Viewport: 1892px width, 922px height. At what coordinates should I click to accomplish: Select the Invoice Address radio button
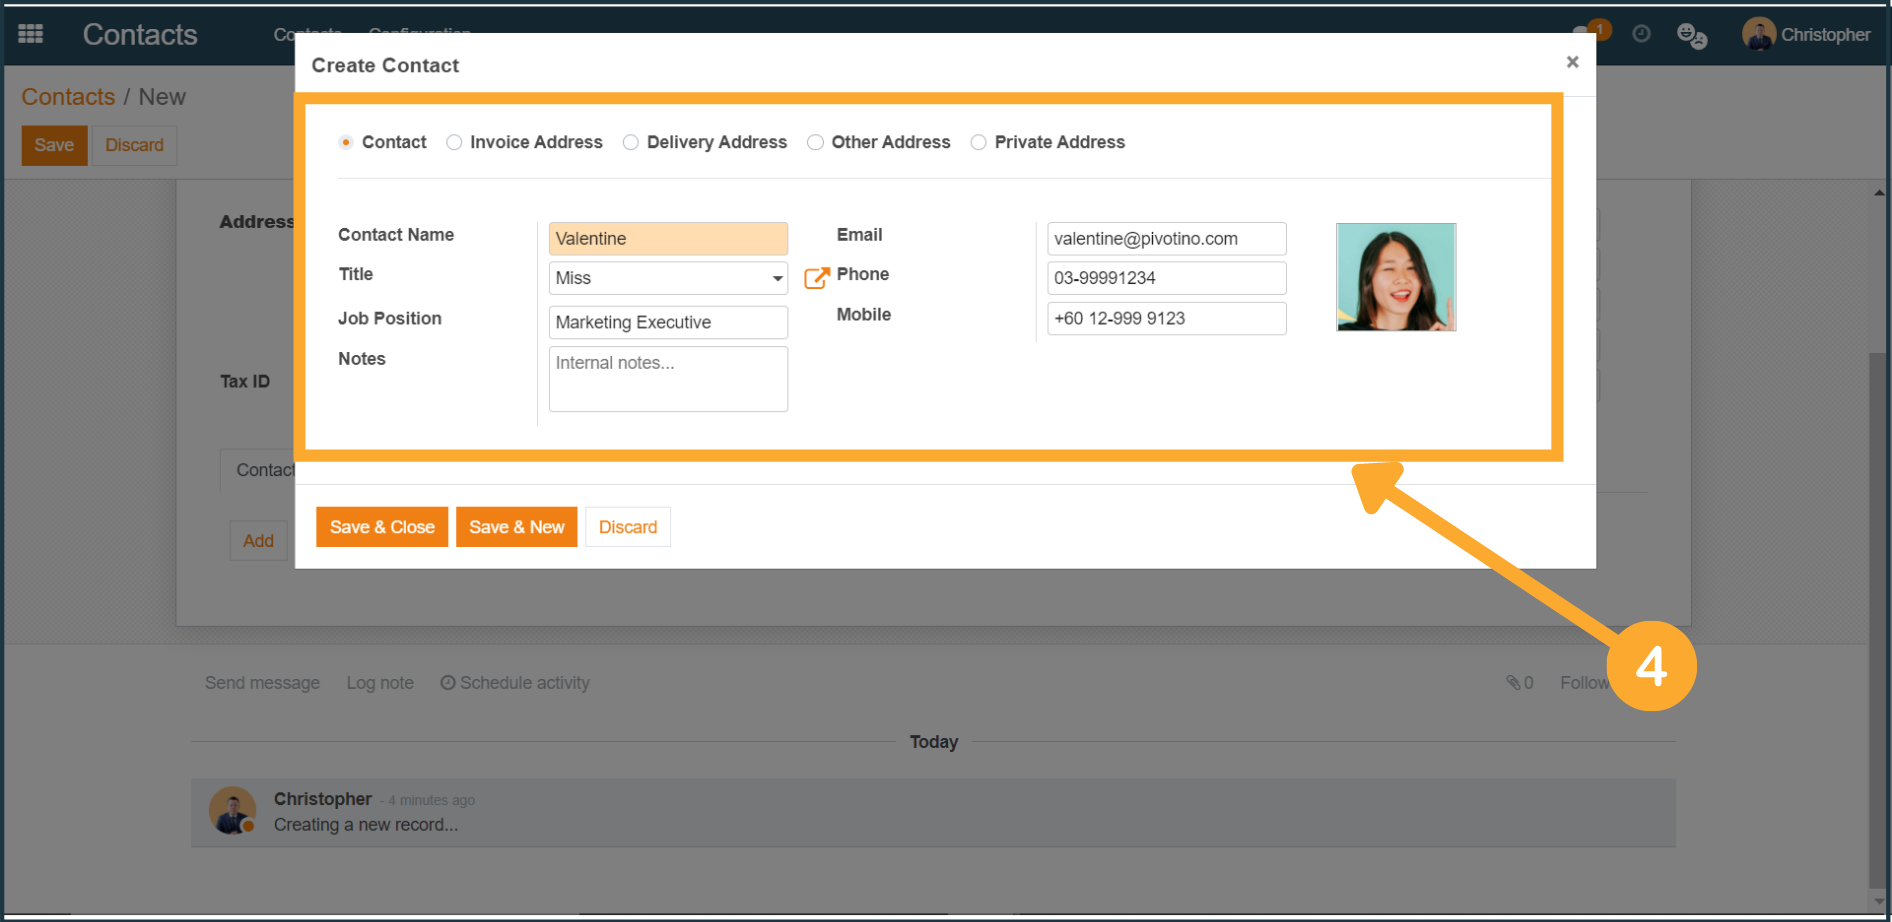coord(455,142)
